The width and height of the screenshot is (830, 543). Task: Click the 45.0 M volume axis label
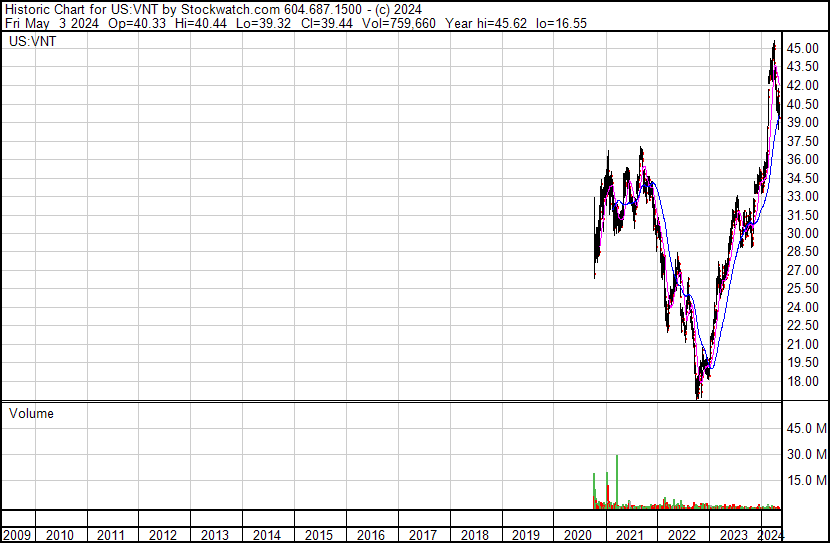click(x=805, y=429)
